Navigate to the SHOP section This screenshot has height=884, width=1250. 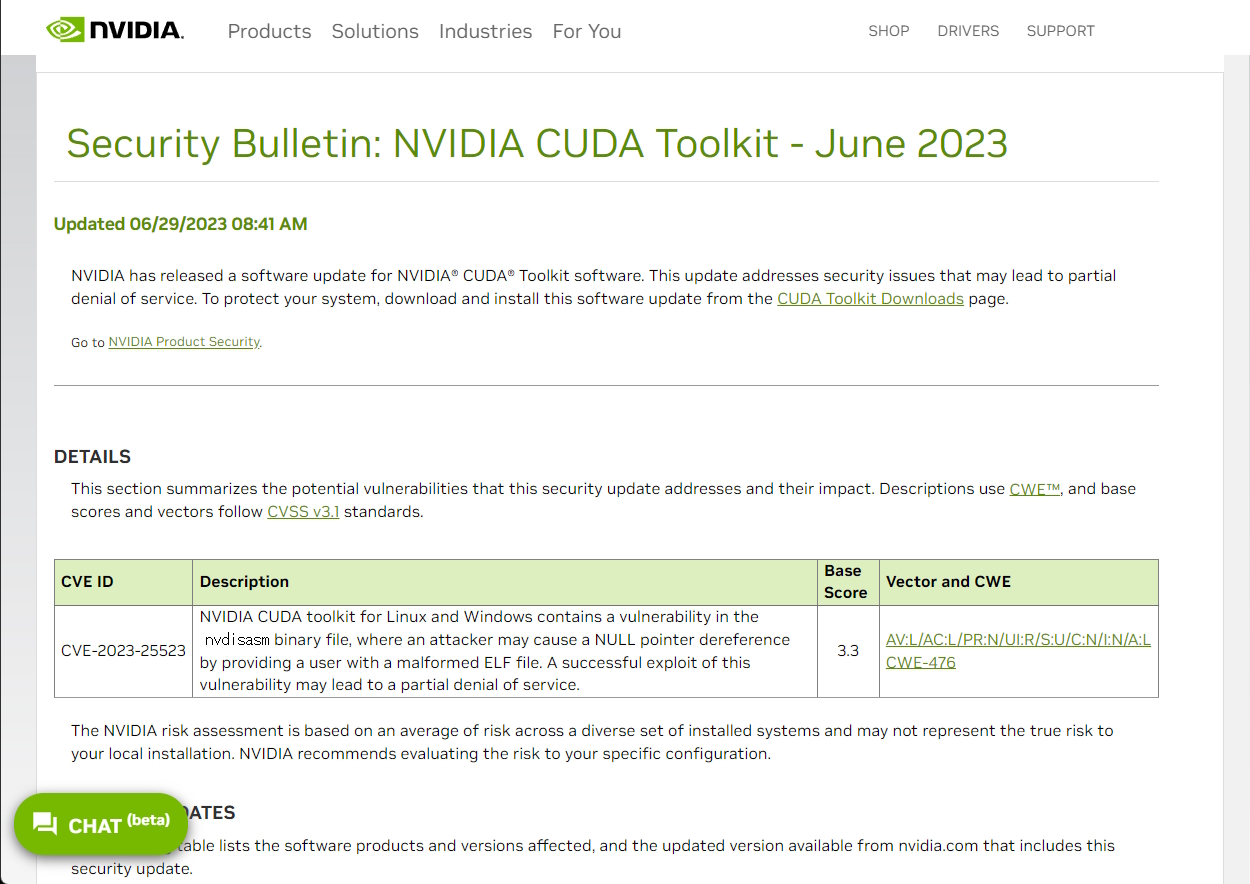click(x=888, y=31)
